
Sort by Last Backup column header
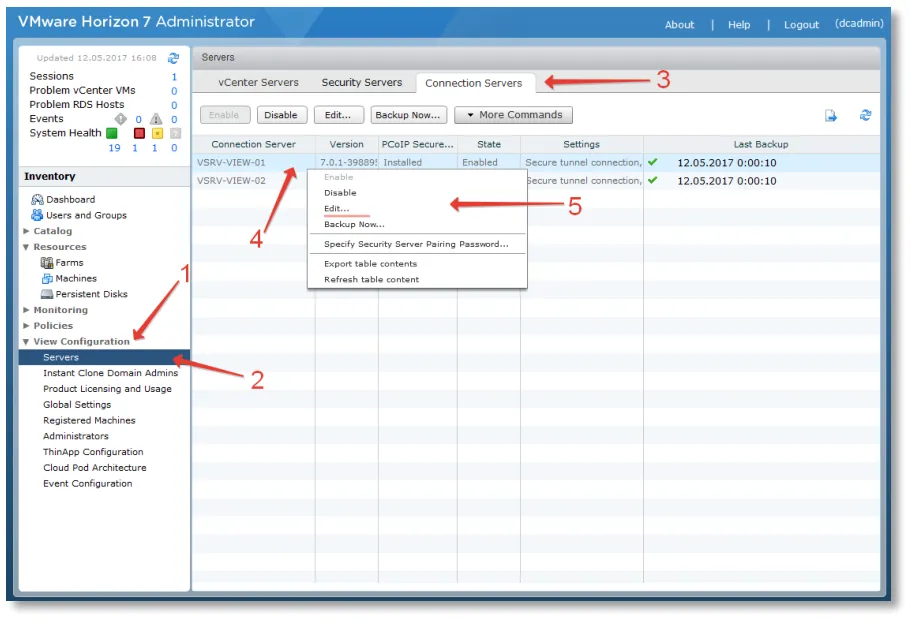(761, 144)
